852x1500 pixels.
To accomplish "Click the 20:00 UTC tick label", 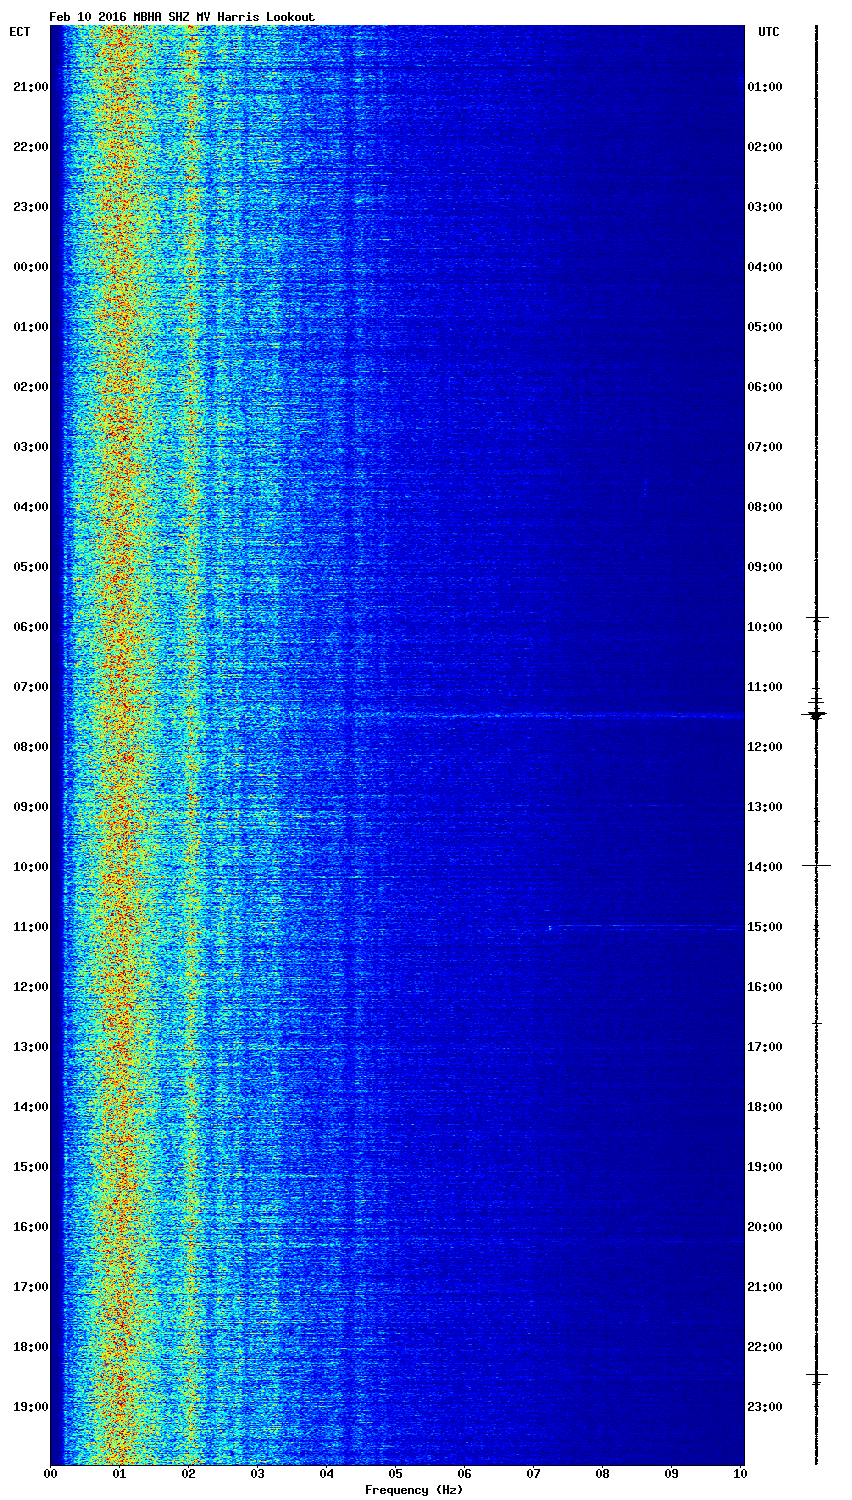I will tap(765, 1227).
